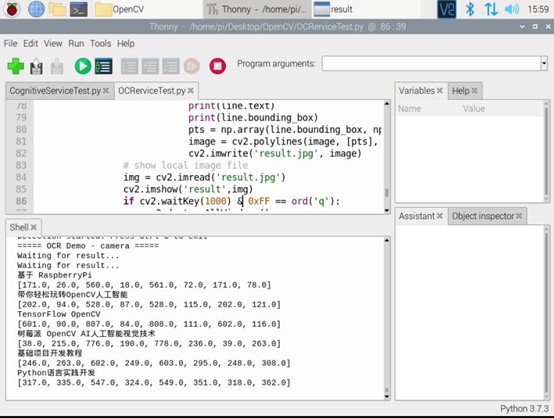Click the Assistant panel vertical scrollbar
554x418 pixels.
[x=547, y=313]
